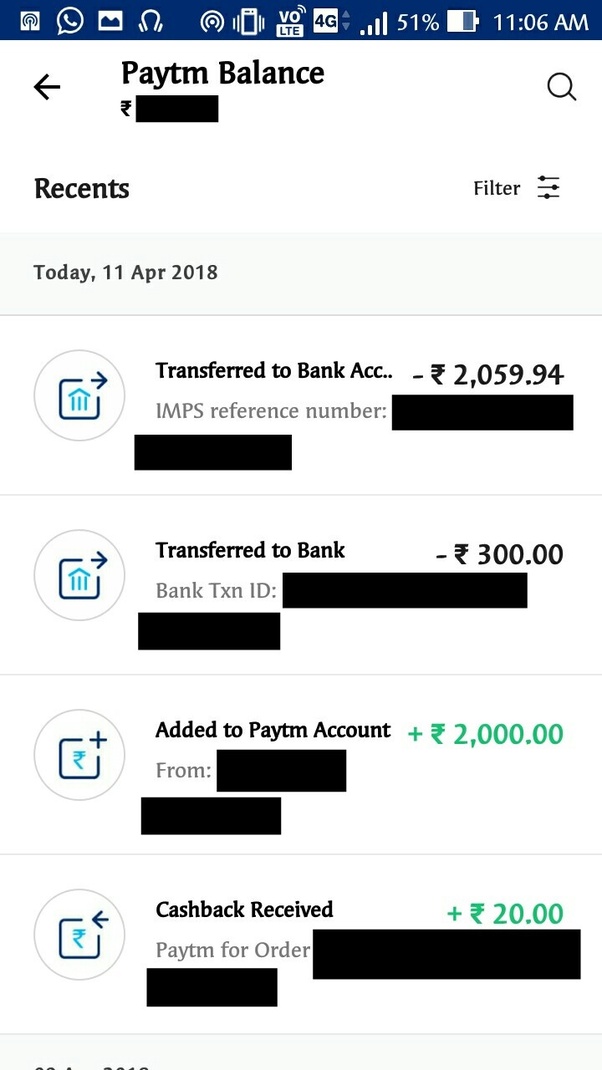Open the Filter option
The height and width of the screenshot is (1070, 602).
pyautogui.click(x=496, y=187)
